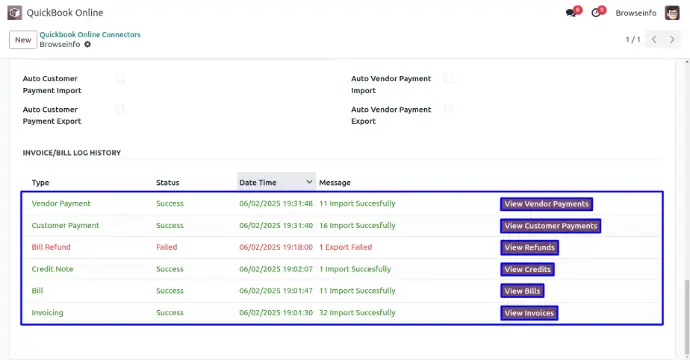Image resolution: width=690 pixels, height=360 pixels.
Task: Select the Invoicing log row type
Action: click(x=48, y=312)
